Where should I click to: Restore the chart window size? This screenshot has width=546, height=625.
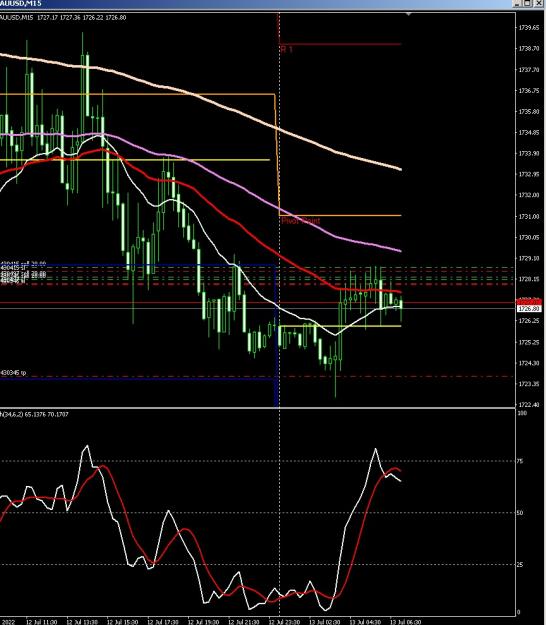click(x=527, y=3)
